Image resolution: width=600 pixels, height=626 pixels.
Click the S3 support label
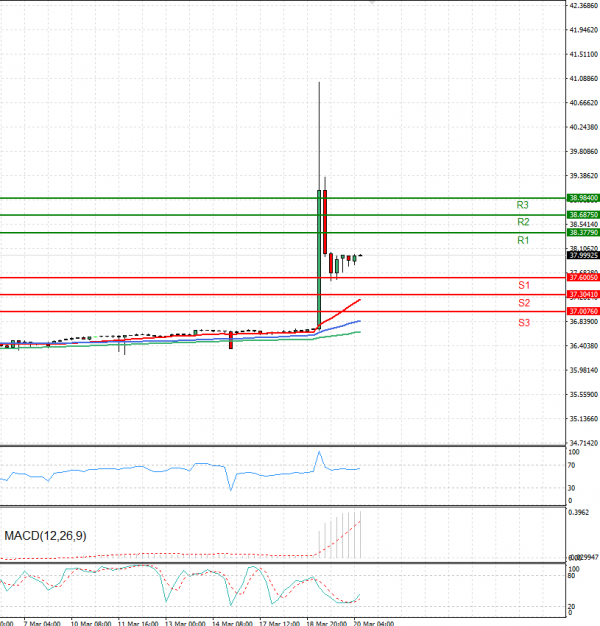(524, 323)
